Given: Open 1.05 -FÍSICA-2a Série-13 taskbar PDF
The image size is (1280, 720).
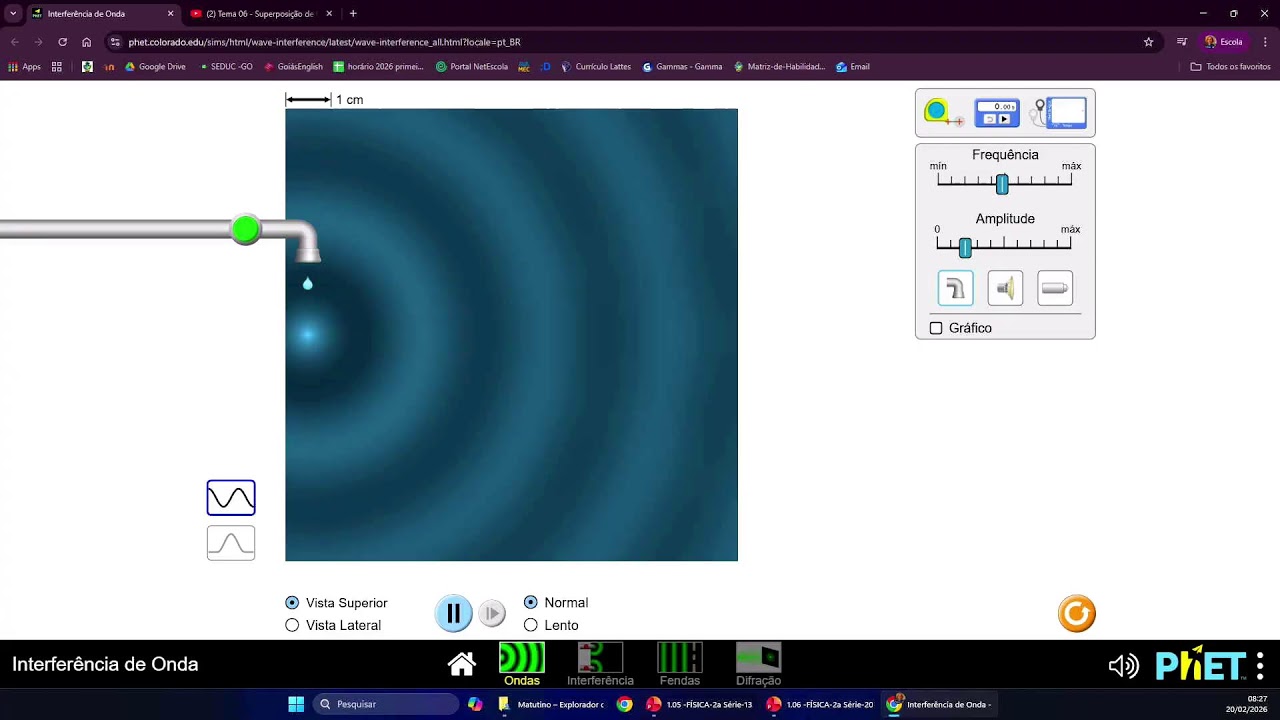Looking at the screenshot, I should click(x=699, y=704).
